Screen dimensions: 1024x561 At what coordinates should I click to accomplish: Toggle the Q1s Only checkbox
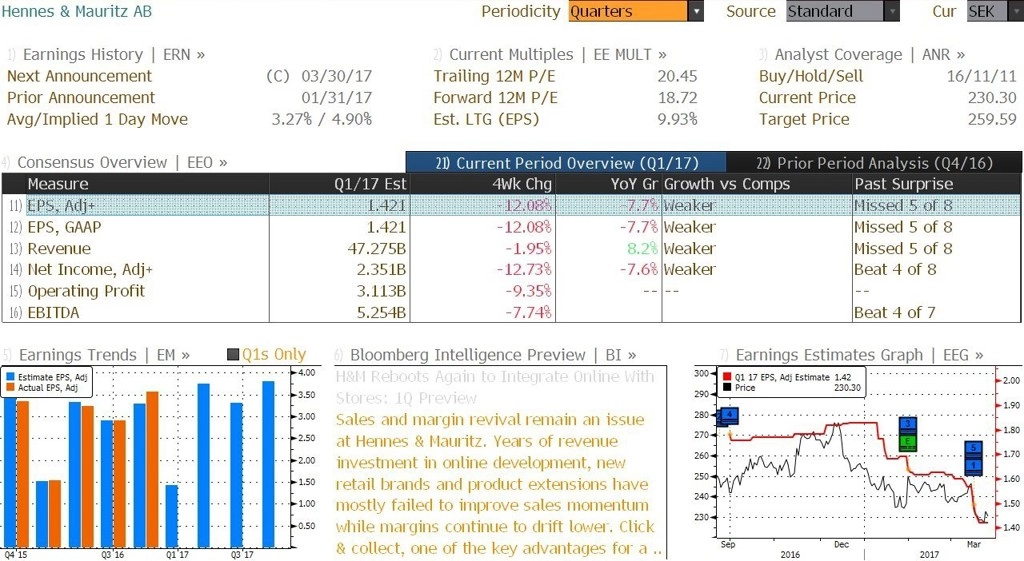click(232, 355)
